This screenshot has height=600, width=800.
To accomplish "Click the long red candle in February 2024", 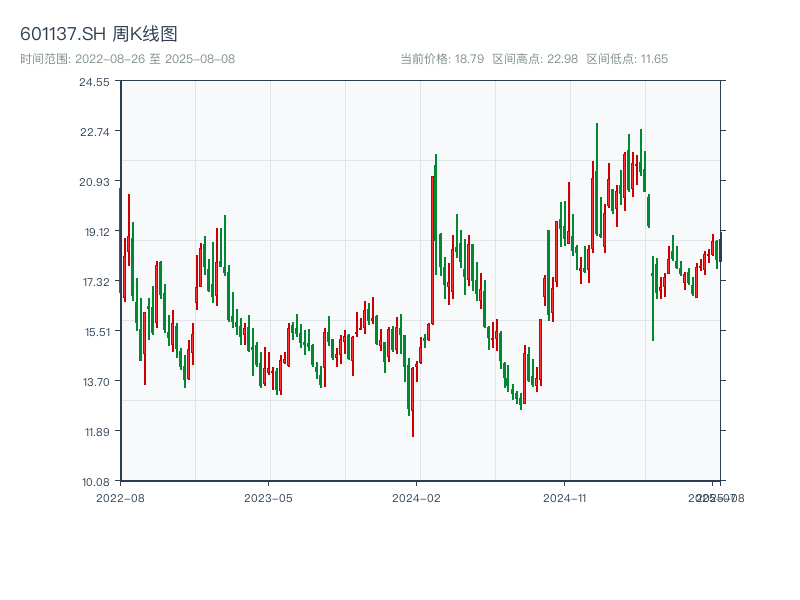I will pos(433,250).
